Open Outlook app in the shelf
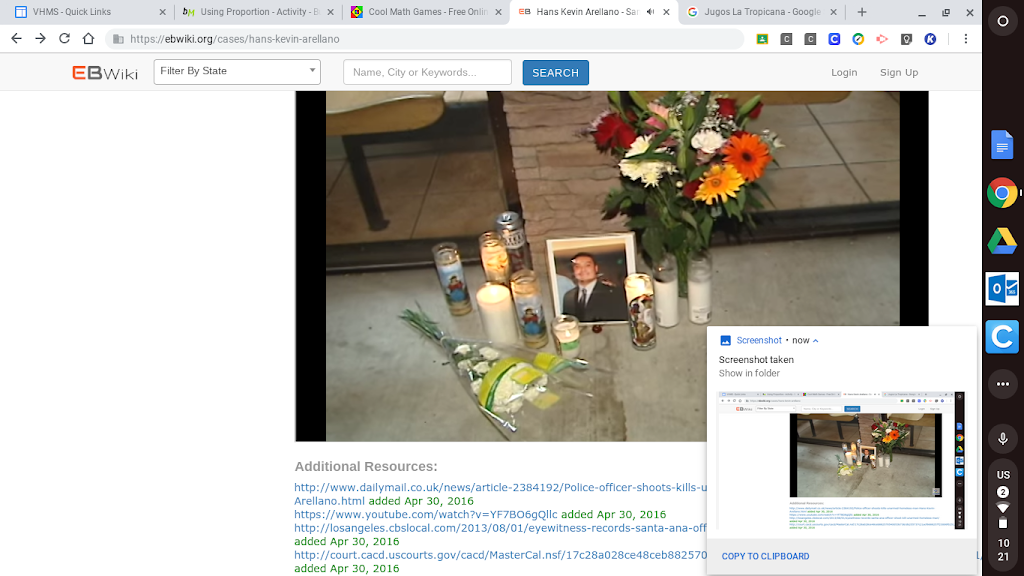This screenshot has height=576, width=1024. point(1002,289)
